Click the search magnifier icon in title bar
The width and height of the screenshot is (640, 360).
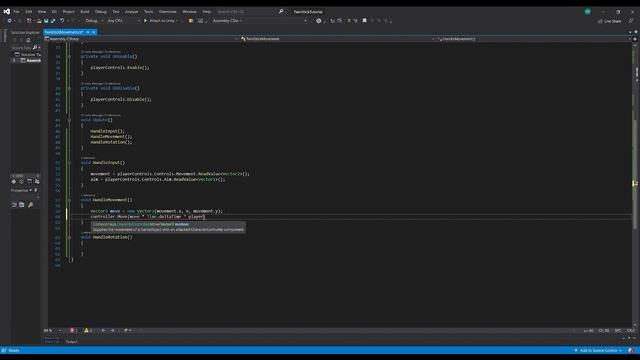[281, 11]
